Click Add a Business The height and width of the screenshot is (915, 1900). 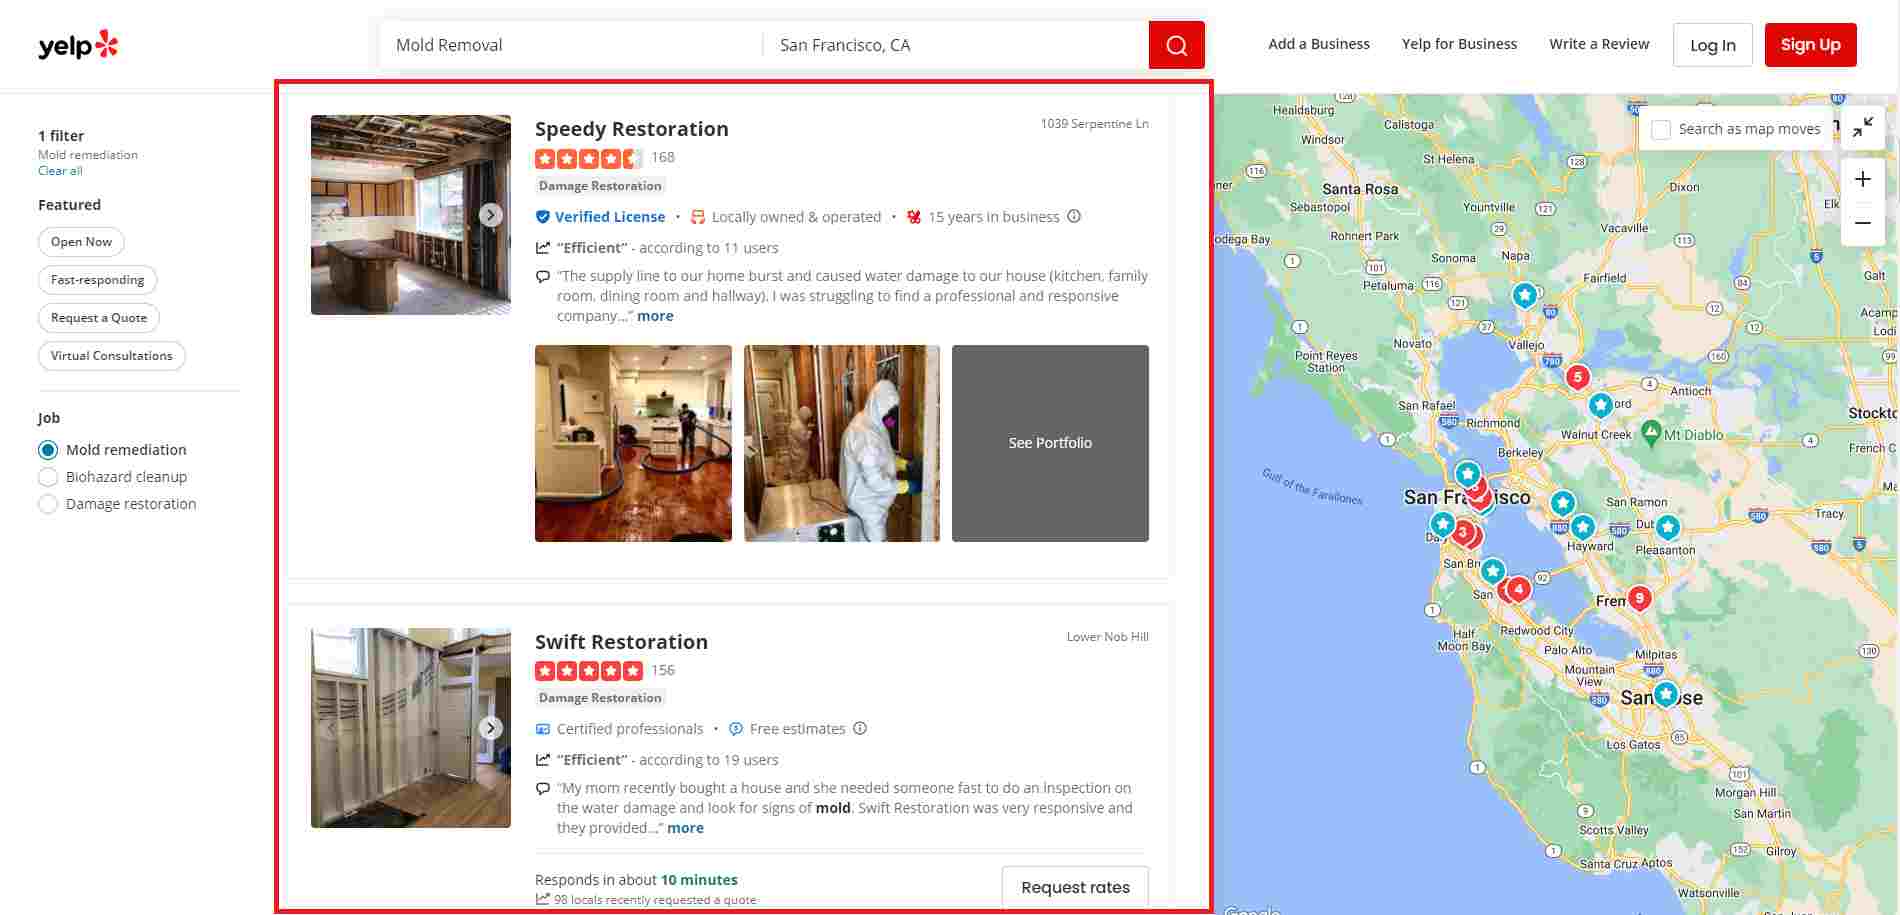(1318, 44)
